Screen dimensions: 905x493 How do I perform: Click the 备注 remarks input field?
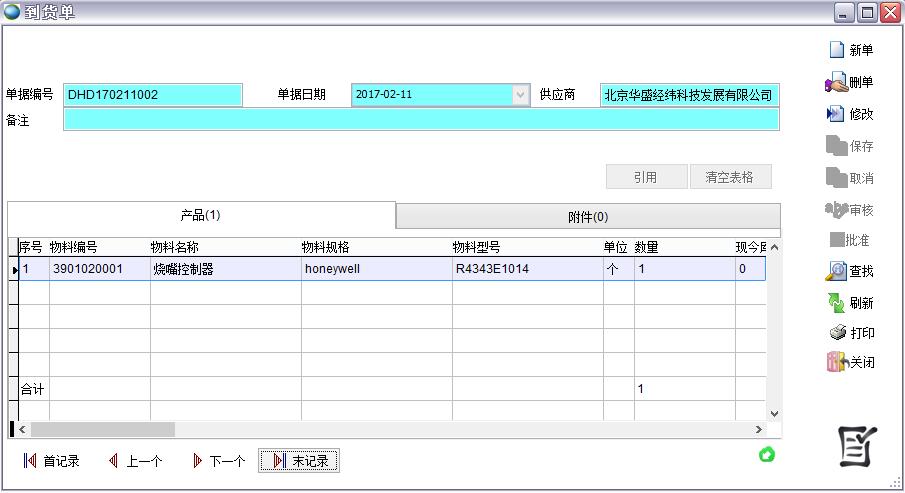[420, 120]
